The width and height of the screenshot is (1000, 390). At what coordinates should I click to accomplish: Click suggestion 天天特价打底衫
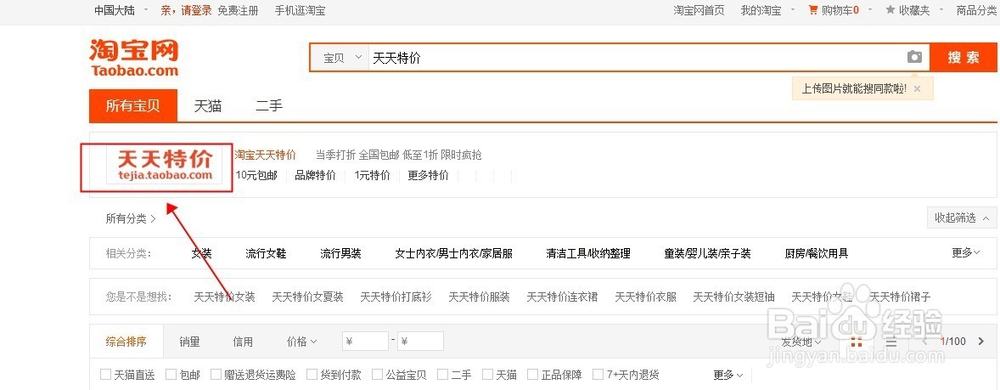[396, 296]
